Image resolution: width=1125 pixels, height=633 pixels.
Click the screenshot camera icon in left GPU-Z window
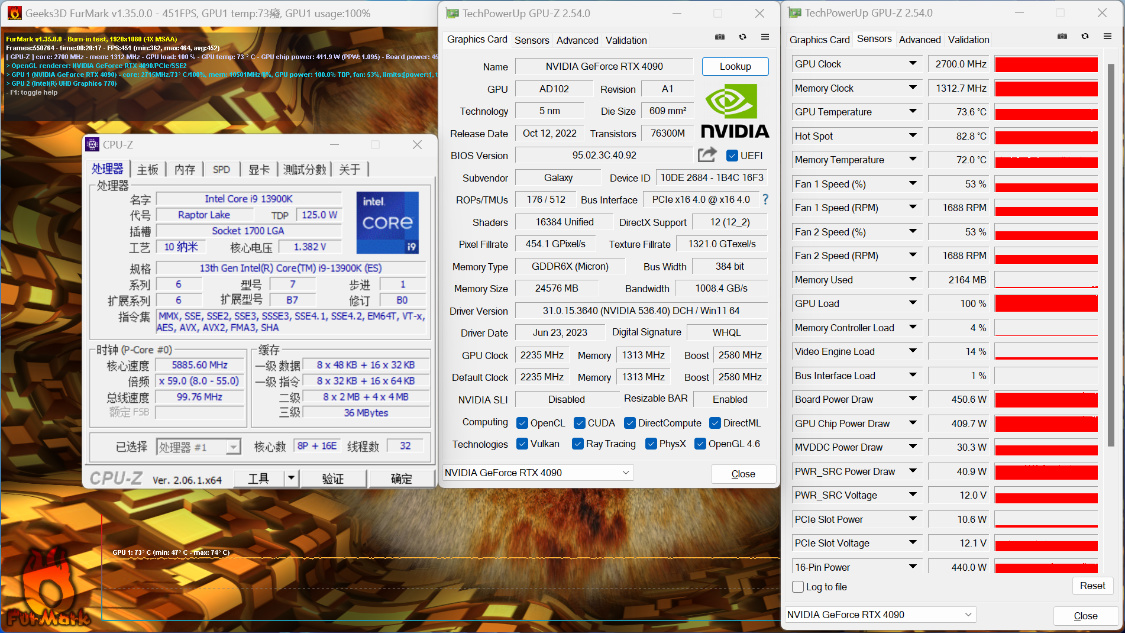[720, 37]
